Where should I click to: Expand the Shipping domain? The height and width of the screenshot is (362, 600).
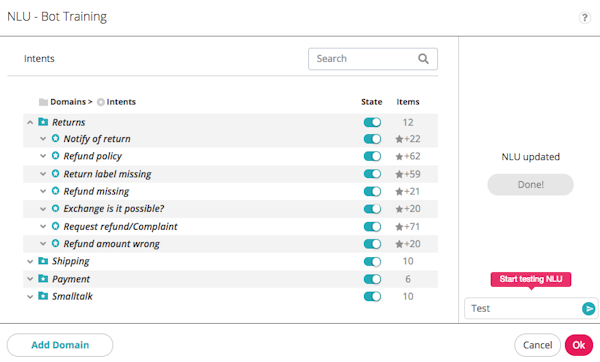(x=30, y=261)
